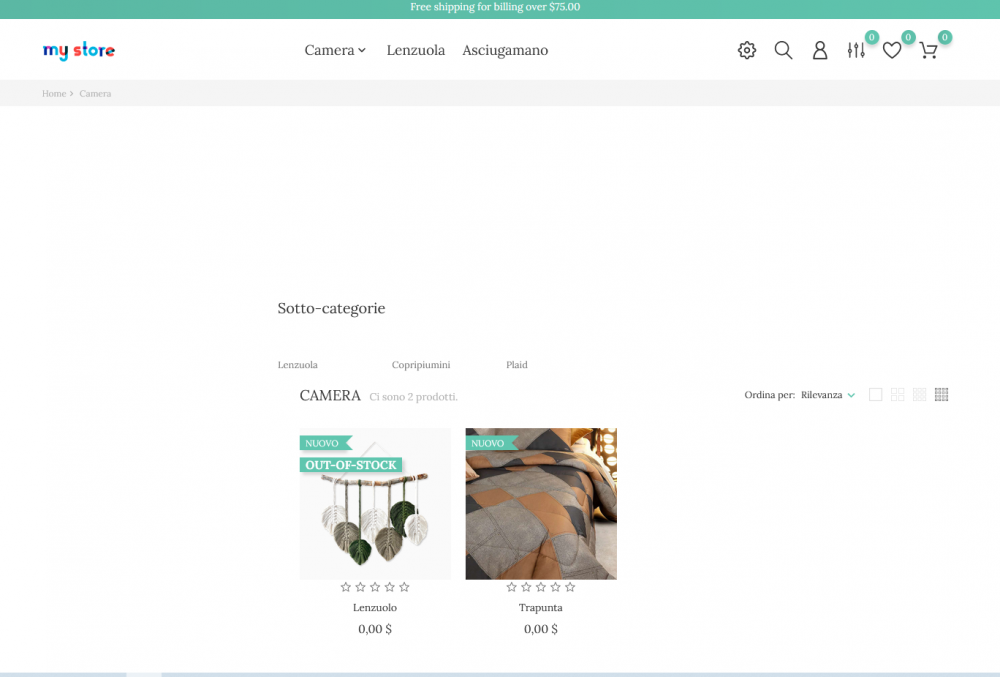
Task: Open the shopping cart icon
Action: coord(929,50)
